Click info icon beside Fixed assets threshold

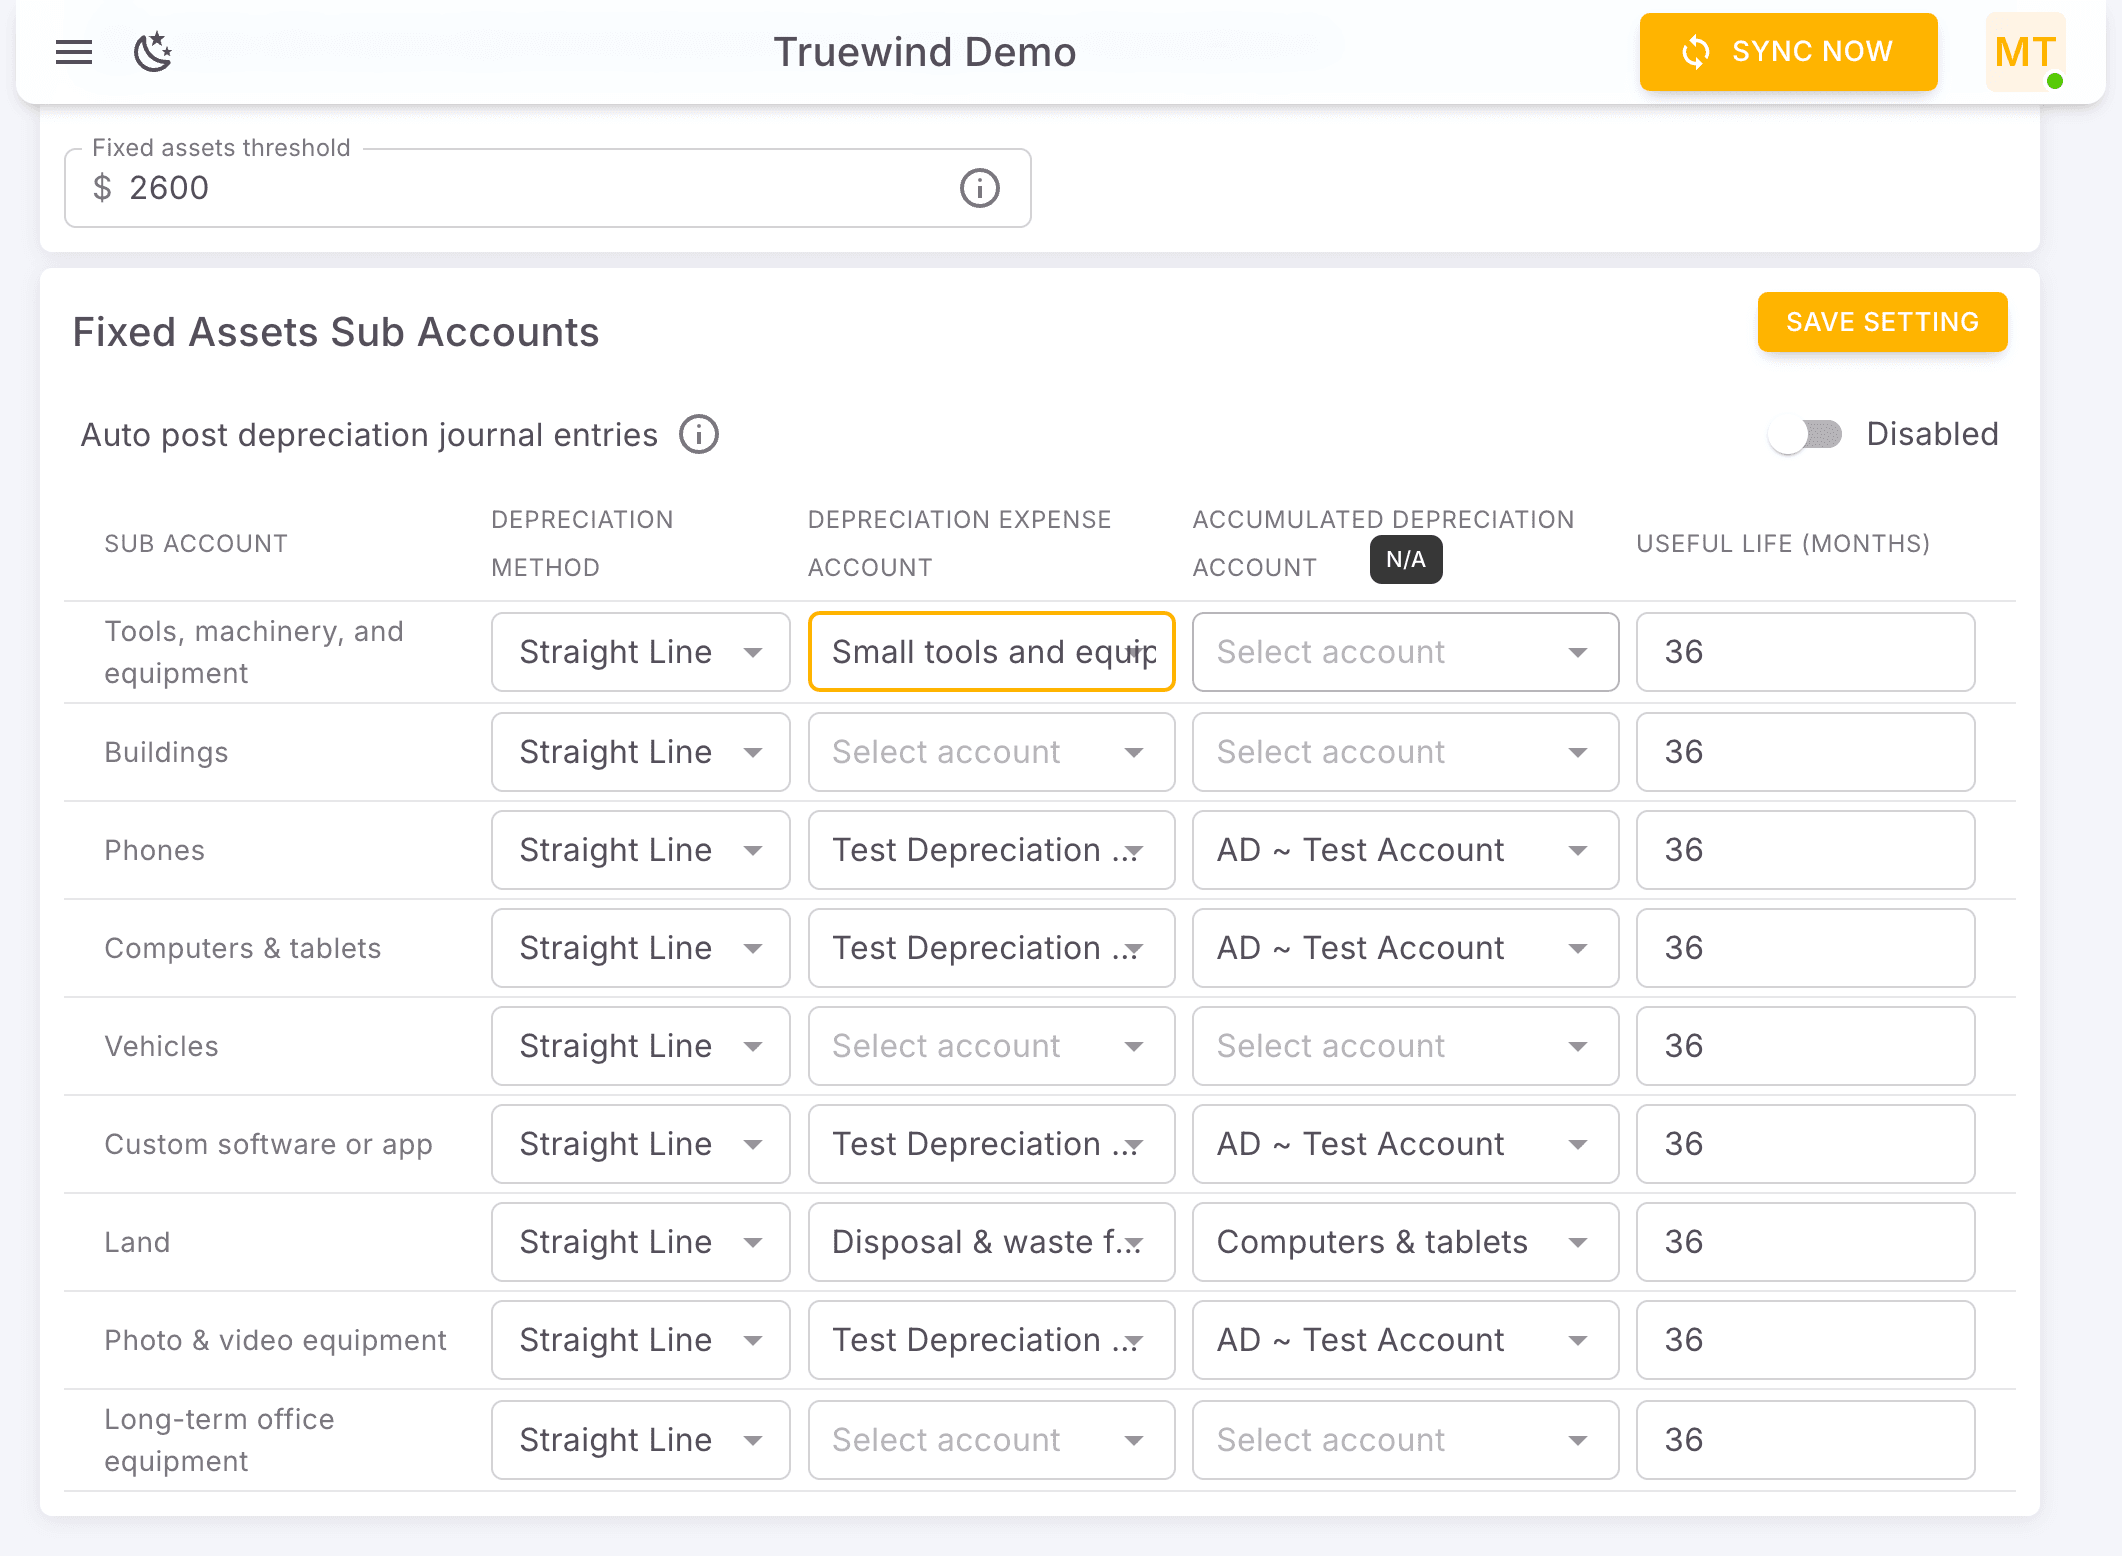pyautogui.click(x=978, y=188)
